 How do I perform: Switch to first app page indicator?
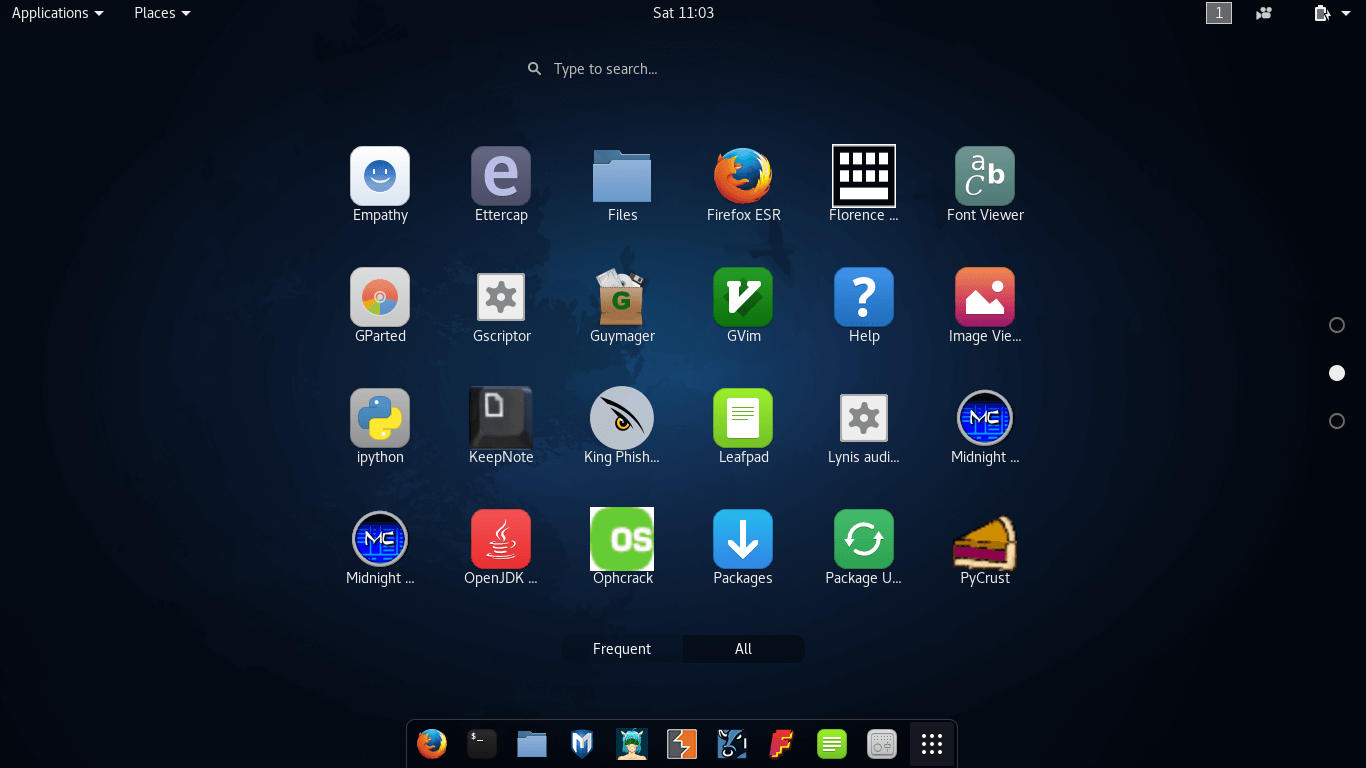click(x=1337, y=325)
